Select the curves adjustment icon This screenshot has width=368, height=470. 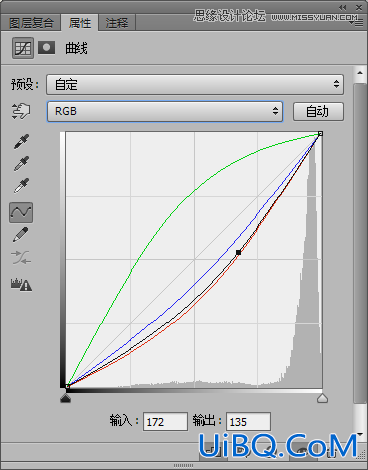[23, 48]
